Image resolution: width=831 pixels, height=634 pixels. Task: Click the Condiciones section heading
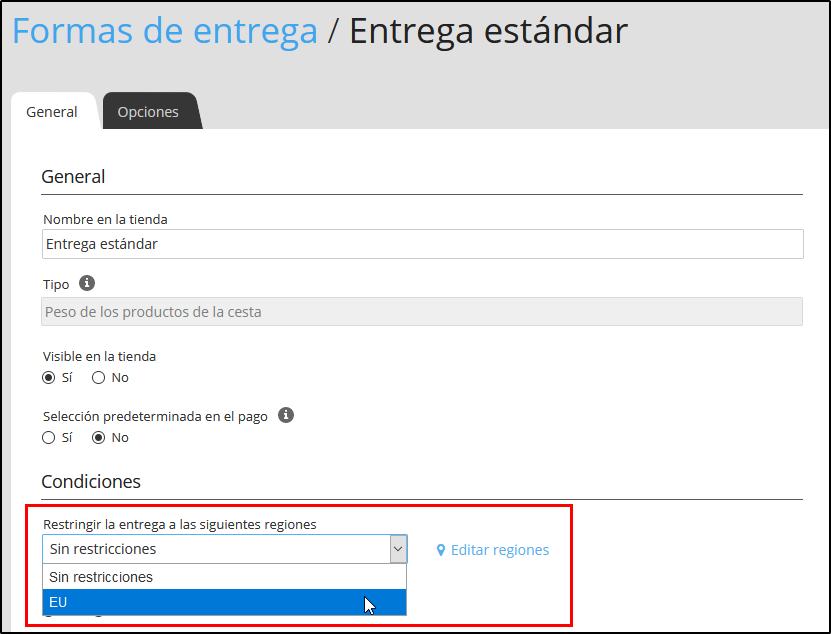[91, 482]
